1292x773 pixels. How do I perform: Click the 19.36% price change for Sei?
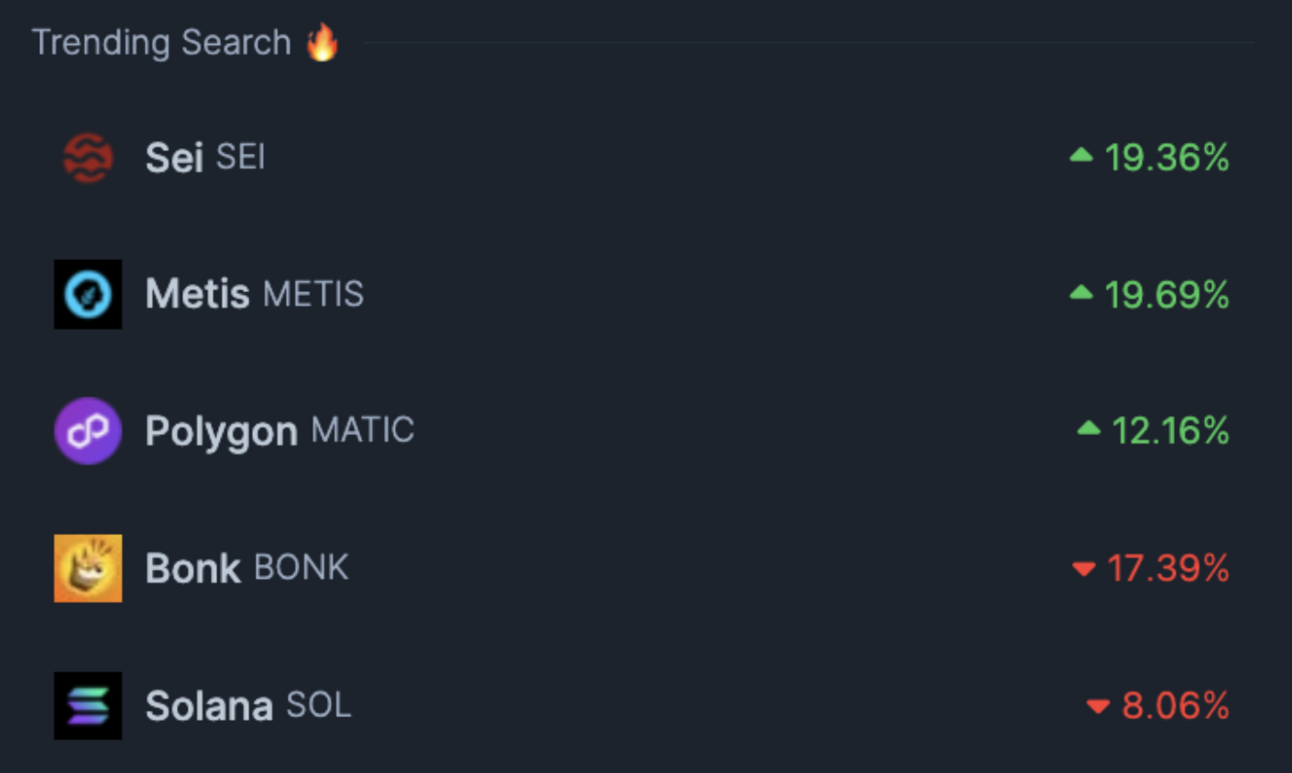pos(1166,158)
